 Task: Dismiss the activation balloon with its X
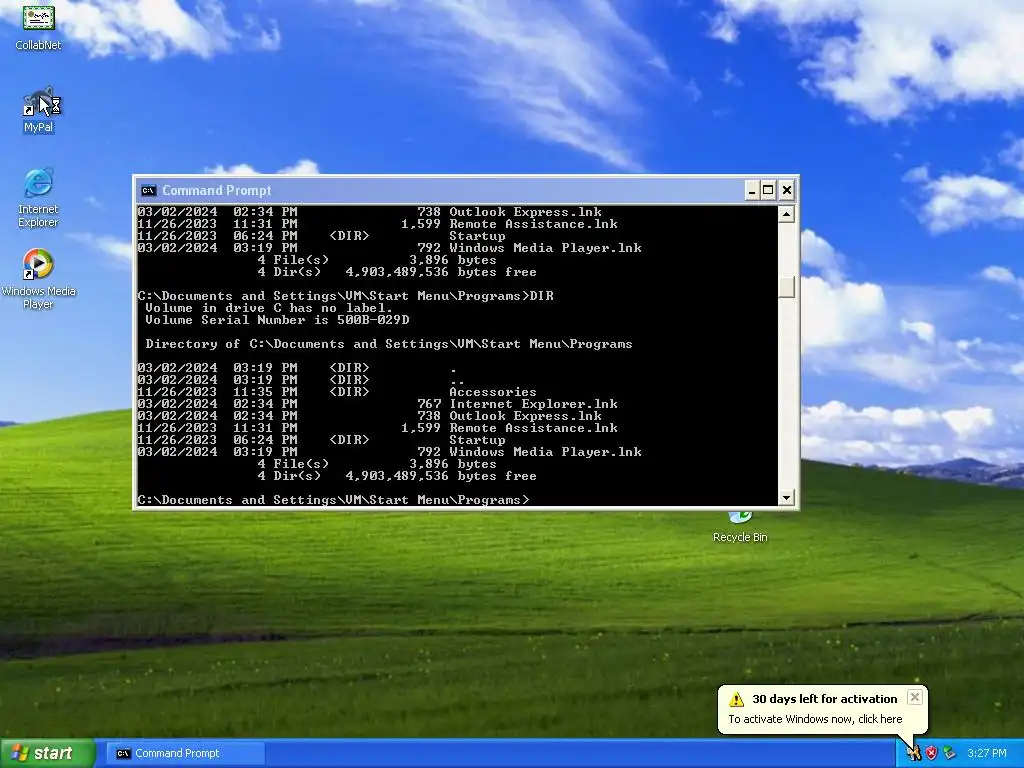click(915, 697)
